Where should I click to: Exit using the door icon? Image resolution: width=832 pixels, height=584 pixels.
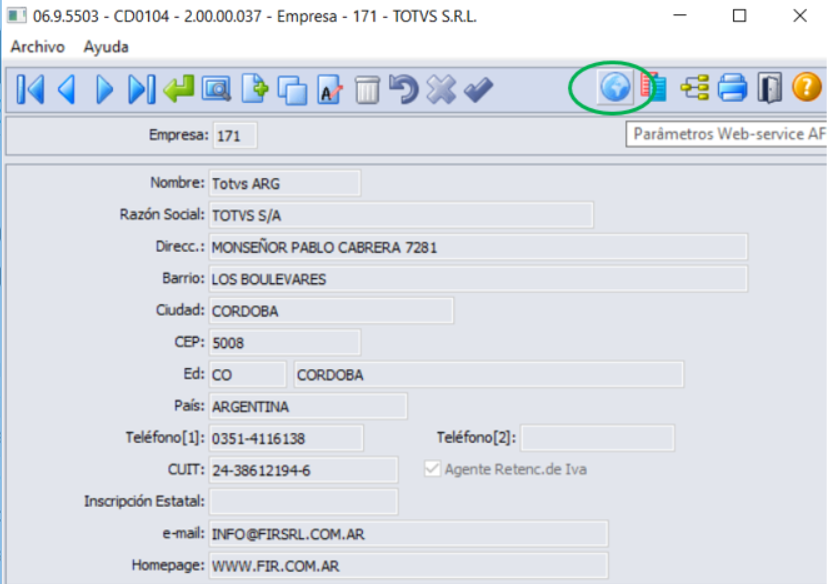coord(769,88)
